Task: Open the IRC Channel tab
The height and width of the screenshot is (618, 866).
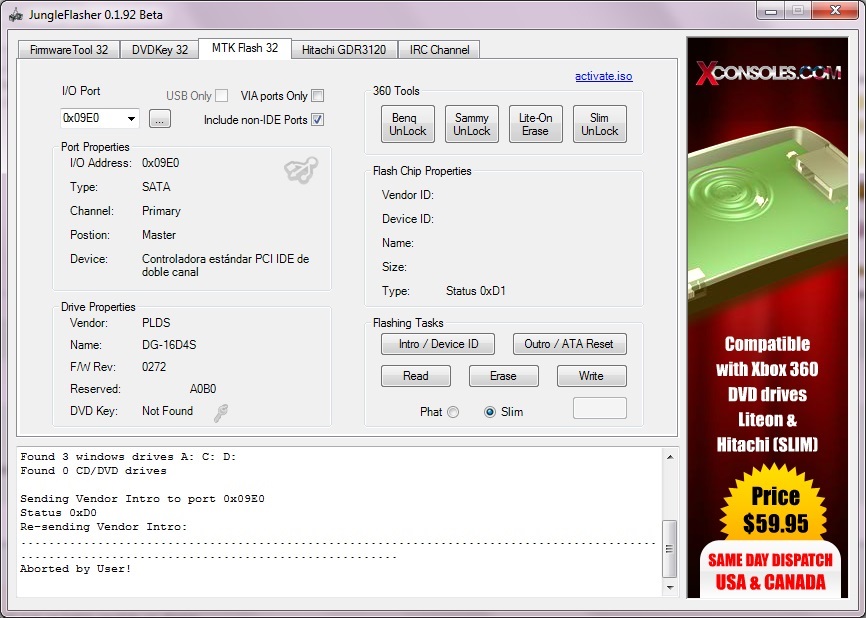Action: (x=439, y=50)
